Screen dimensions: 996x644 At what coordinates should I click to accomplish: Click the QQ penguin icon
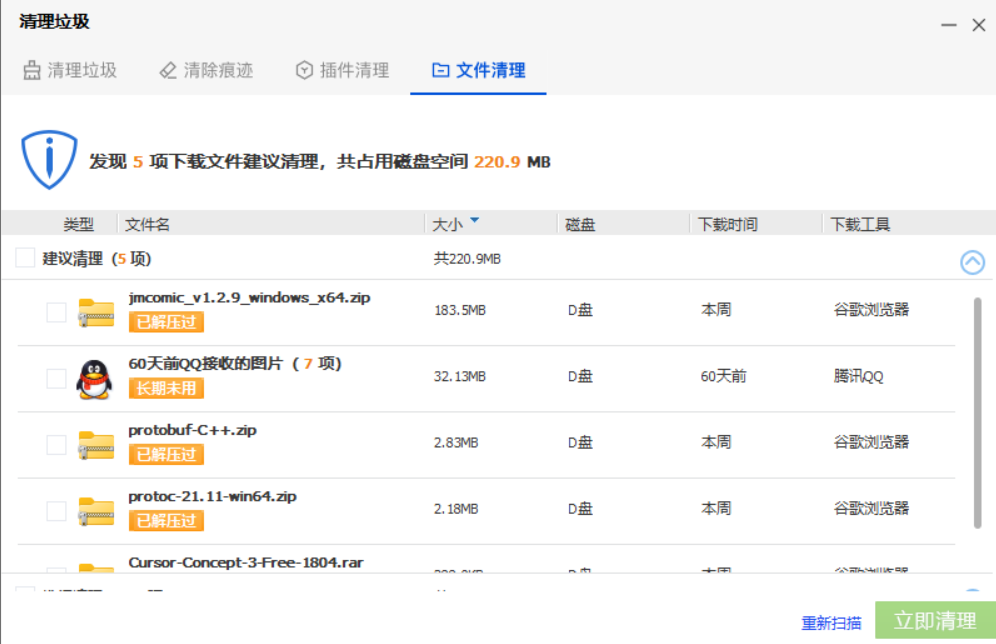[94, 379]
